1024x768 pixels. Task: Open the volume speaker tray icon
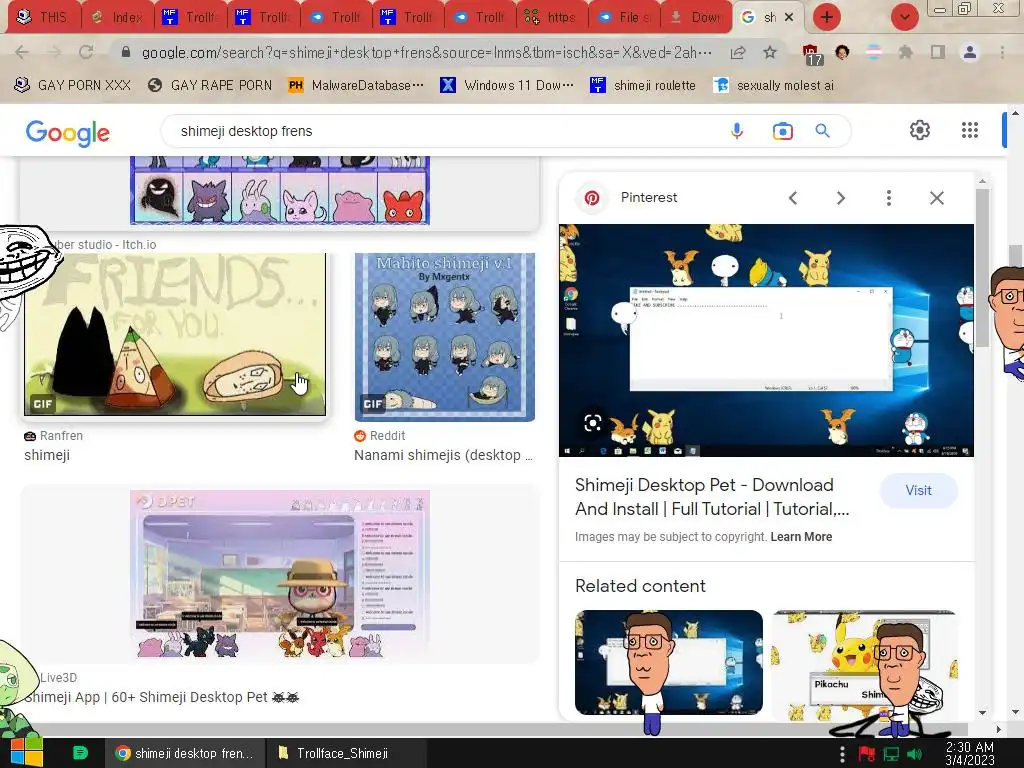point(914,754)
